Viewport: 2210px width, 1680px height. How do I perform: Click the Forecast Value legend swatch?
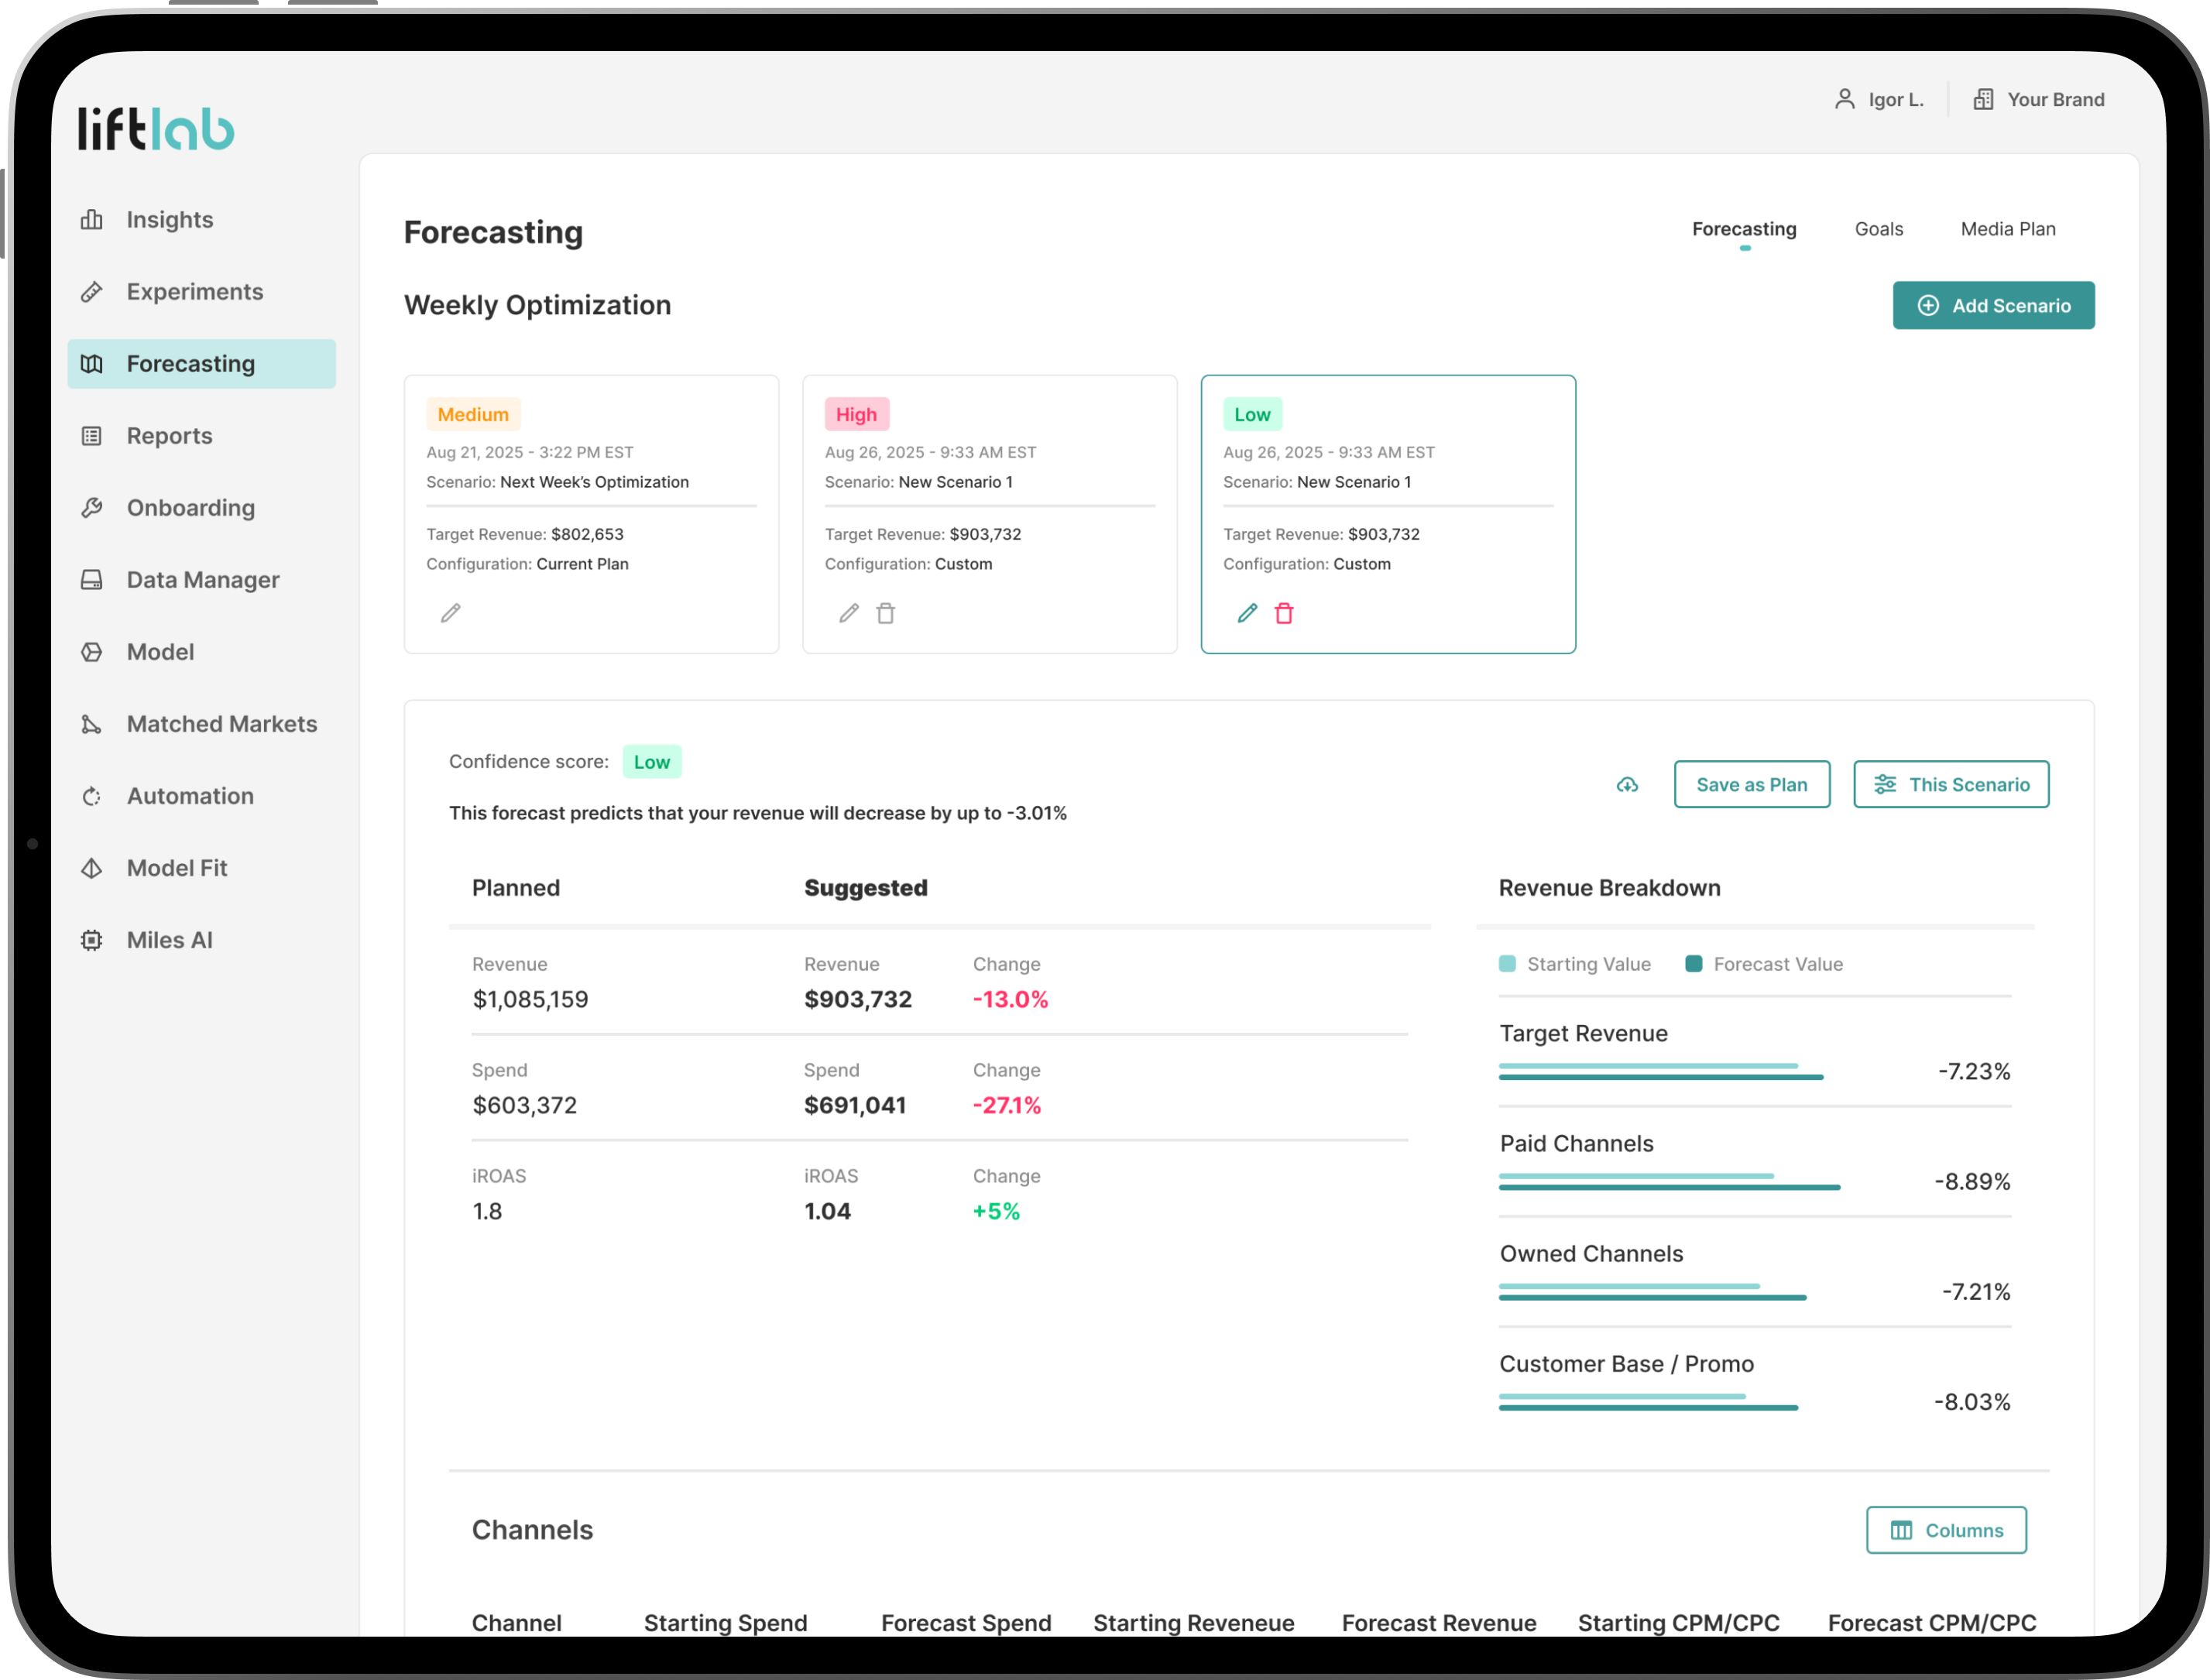point(1694,964)
